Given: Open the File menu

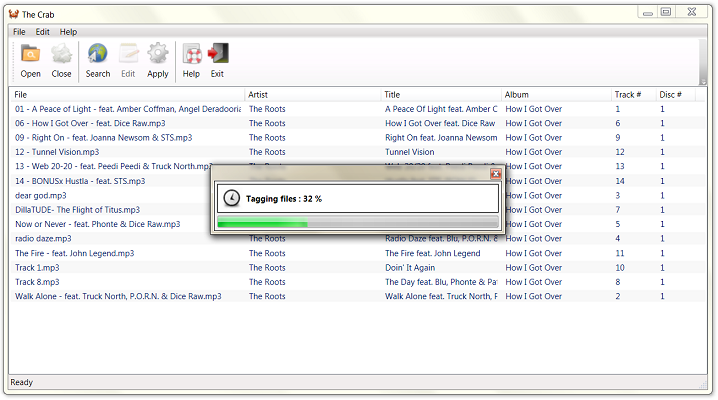Looking at the screenshot, I should (20, 32).
